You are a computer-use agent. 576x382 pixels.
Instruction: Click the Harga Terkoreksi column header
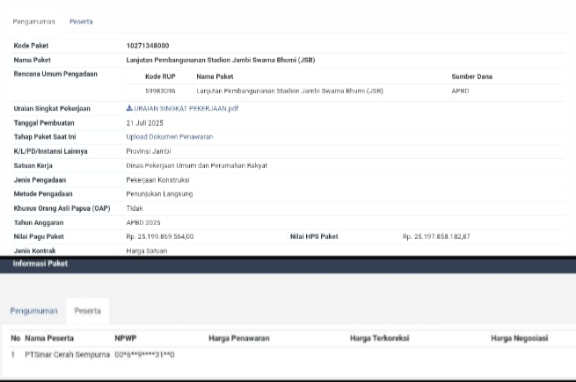379,338
